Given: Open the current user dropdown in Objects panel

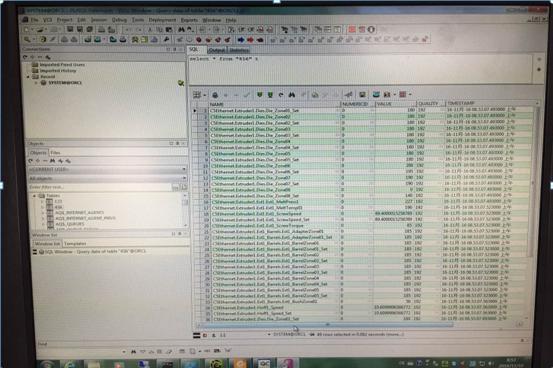Looking at the screenshot, I should pyautogui.click(x=107, y=169).
